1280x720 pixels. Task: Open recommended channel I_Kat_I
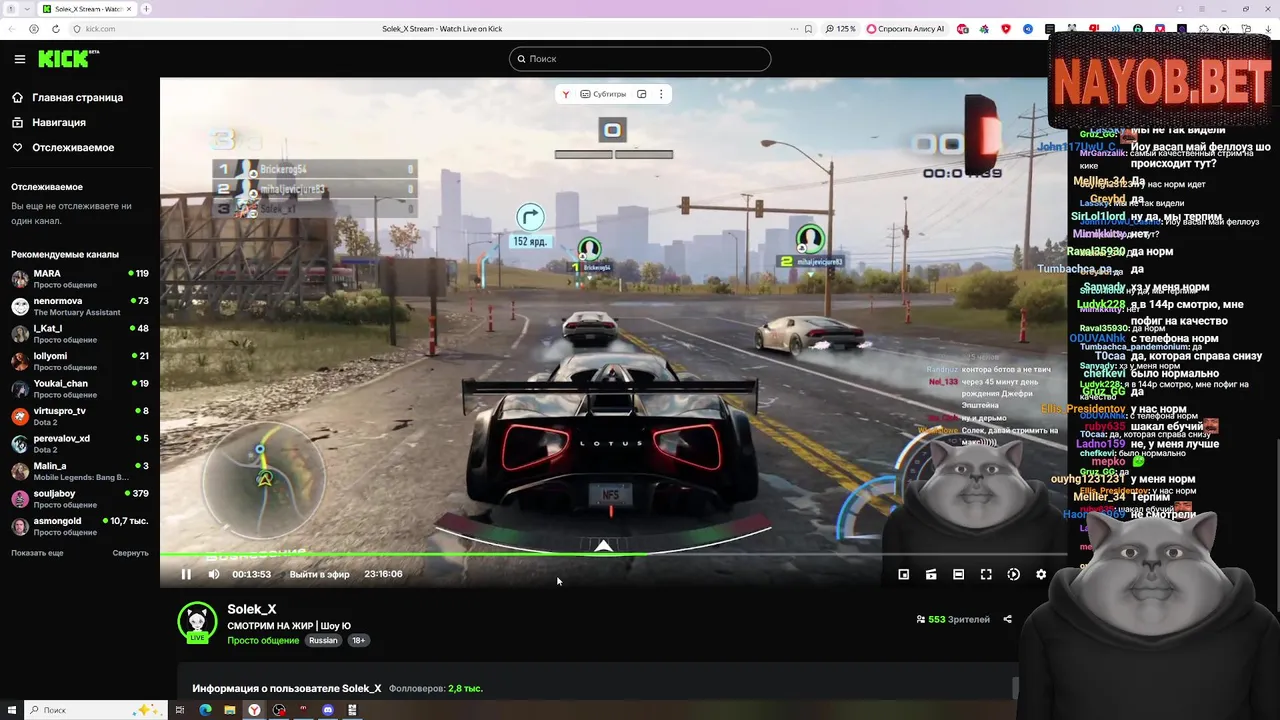[x=80, y=333]
